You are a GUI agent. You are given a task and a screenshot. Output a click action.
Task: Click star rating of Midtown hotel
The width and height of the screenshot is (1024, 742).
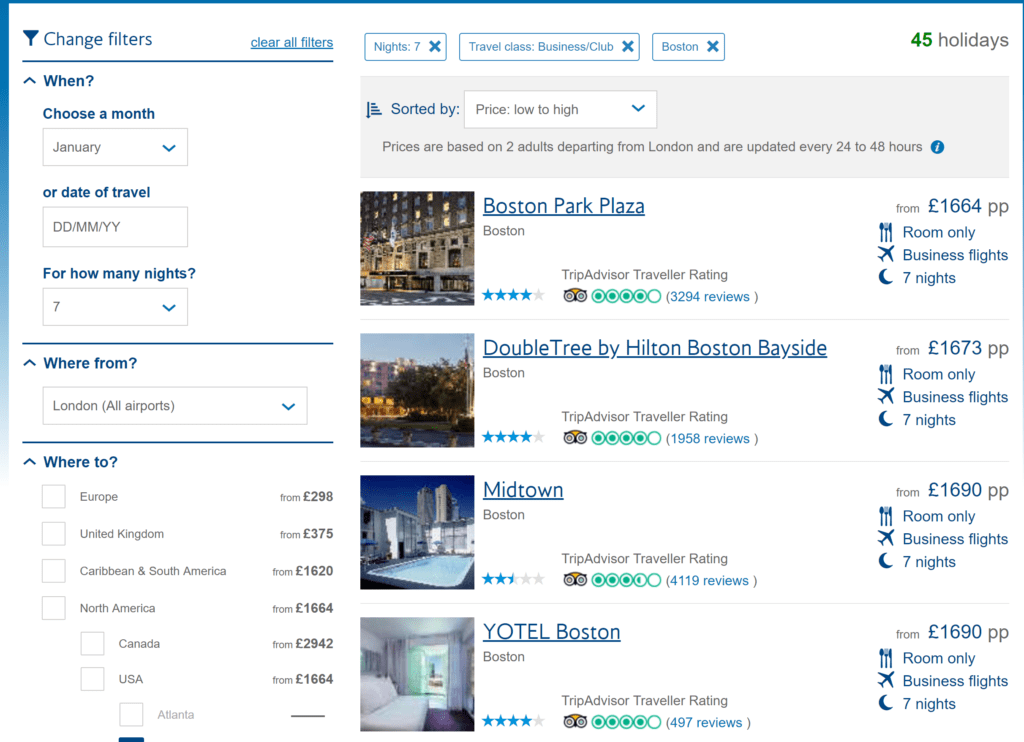pyautogui.click(x=513, y=579)
